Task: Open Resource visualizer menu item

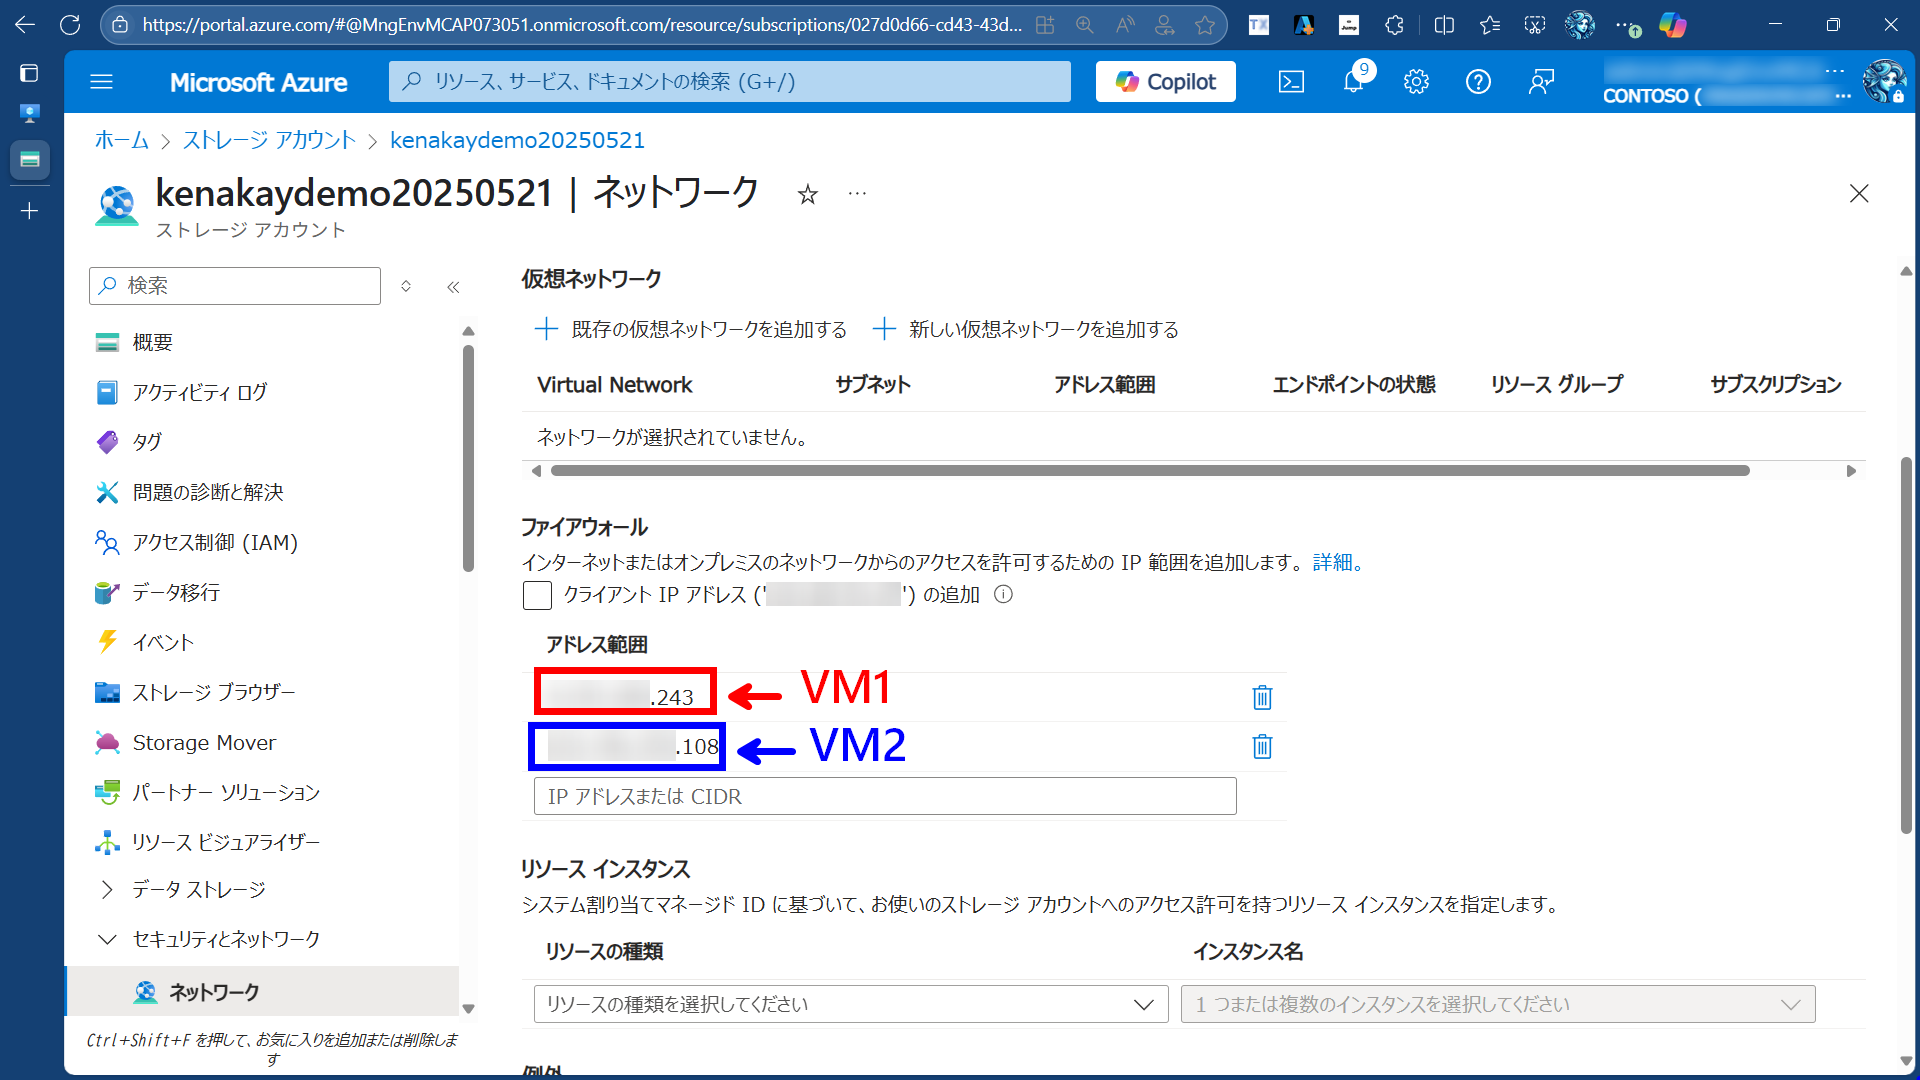Action: coord(226,842)
